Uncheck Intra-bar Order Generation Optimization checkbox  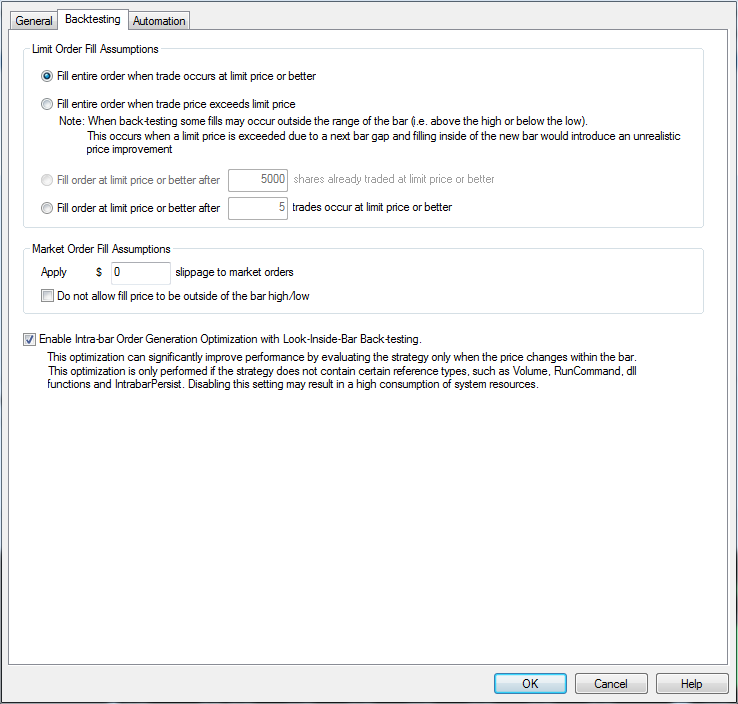pos(29,339)
